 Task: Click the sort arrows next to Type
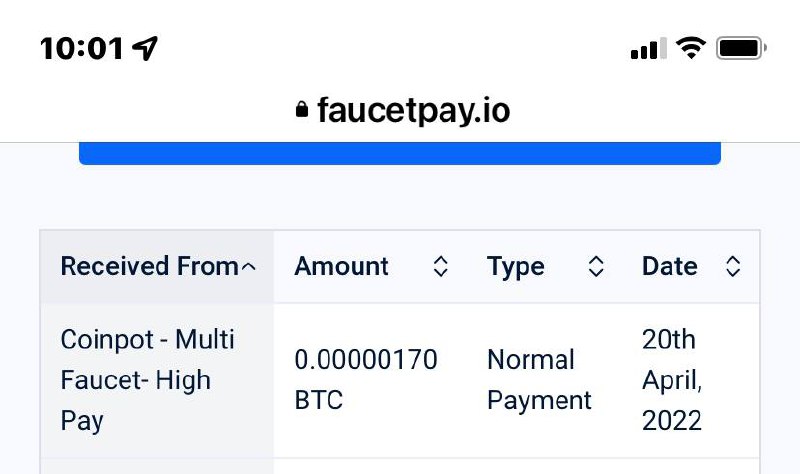pos(596,267)
